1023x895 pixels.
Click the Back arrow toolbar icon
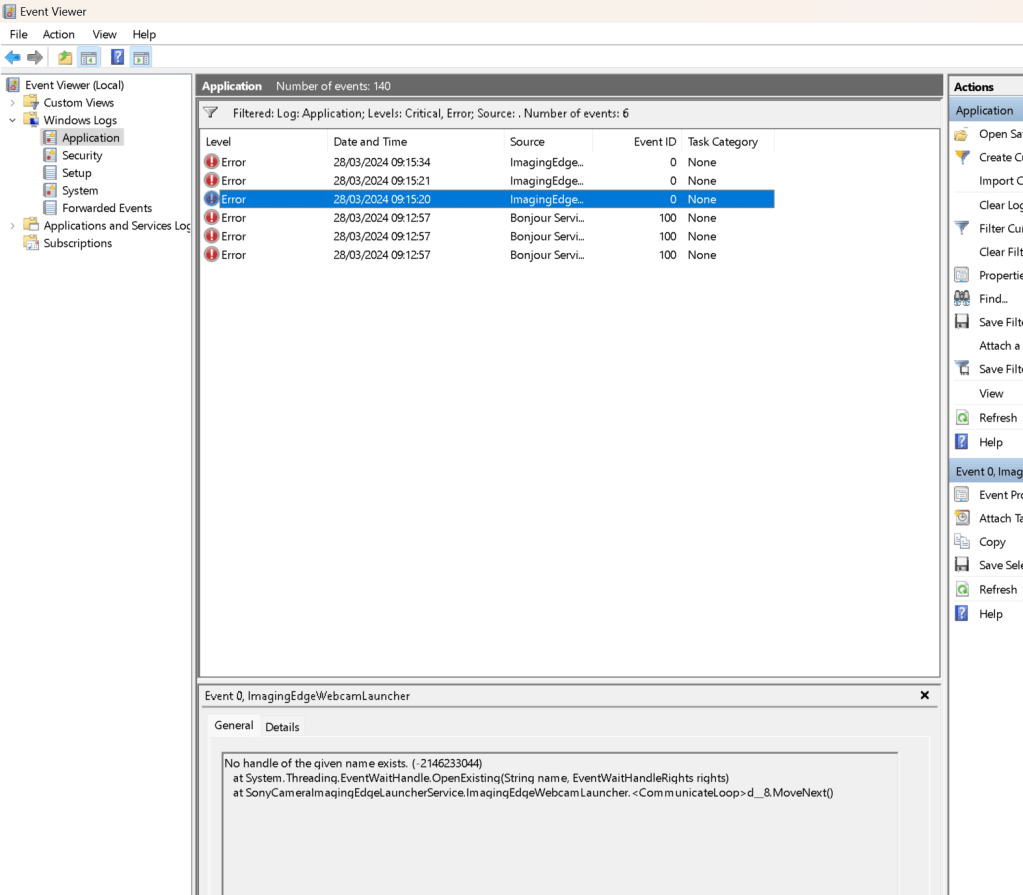click(12, 57)
